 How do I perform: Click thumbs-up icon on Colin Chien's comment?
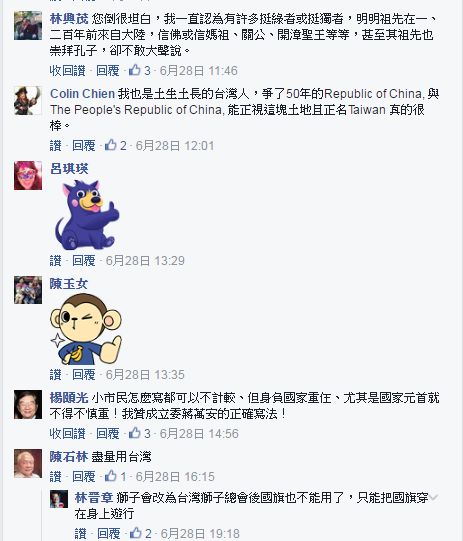(x=110, y=145)
